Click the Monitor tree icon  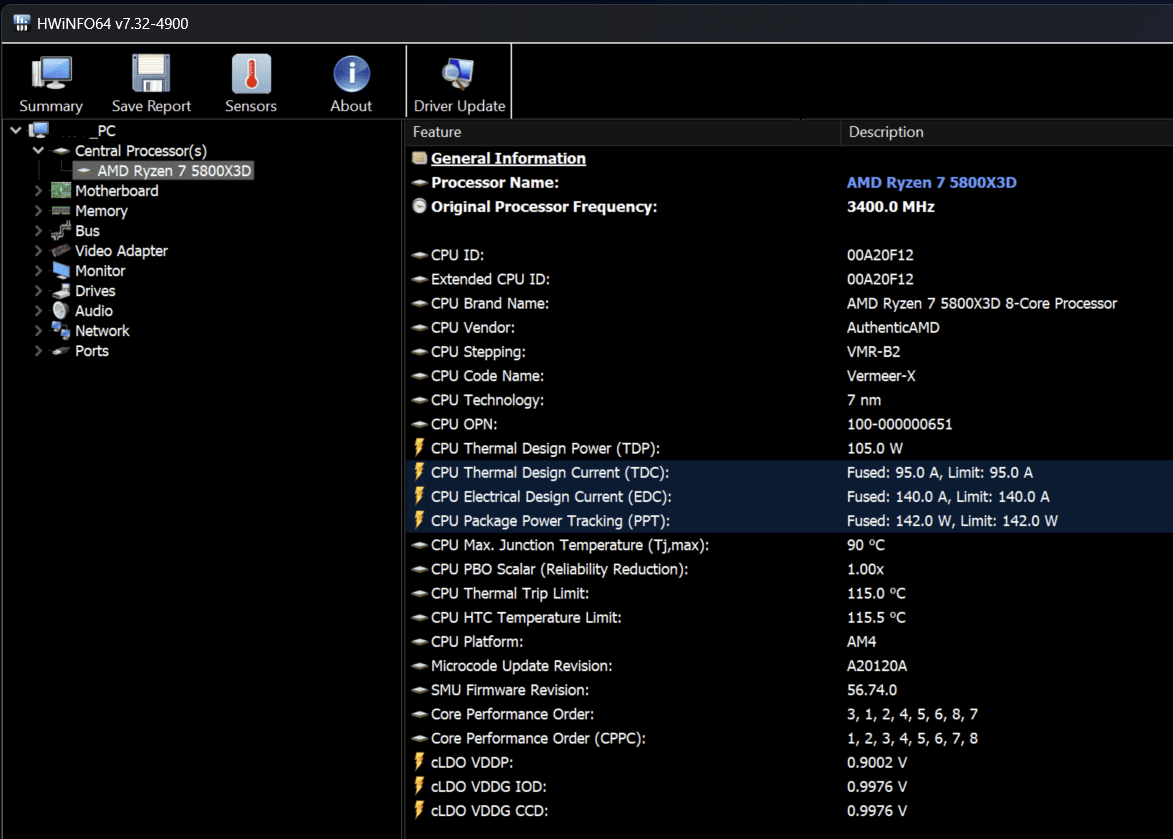point(61,271)
